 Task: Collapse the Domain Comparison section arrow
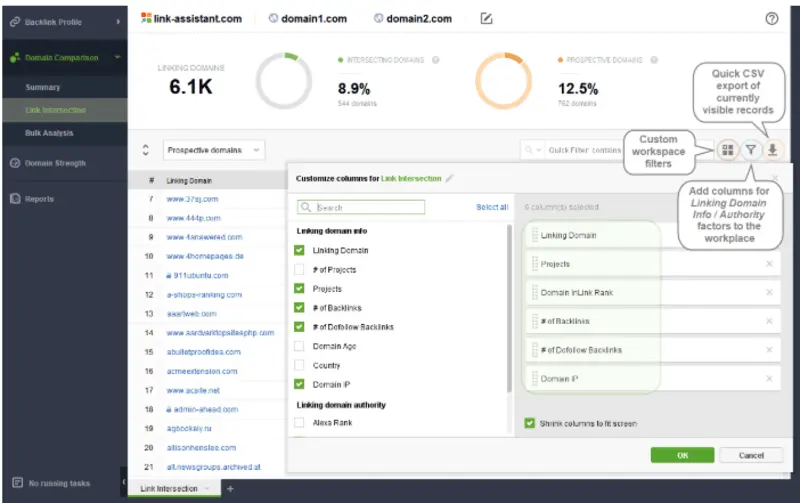118,57
